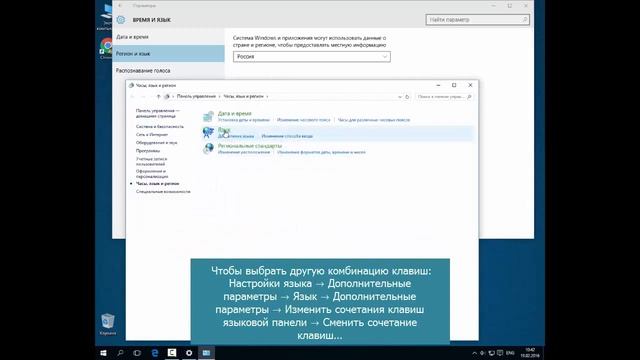This screenshot has height=360, width=640.
Task: Show hidden tray icons chevron
Action: [474, 353]
